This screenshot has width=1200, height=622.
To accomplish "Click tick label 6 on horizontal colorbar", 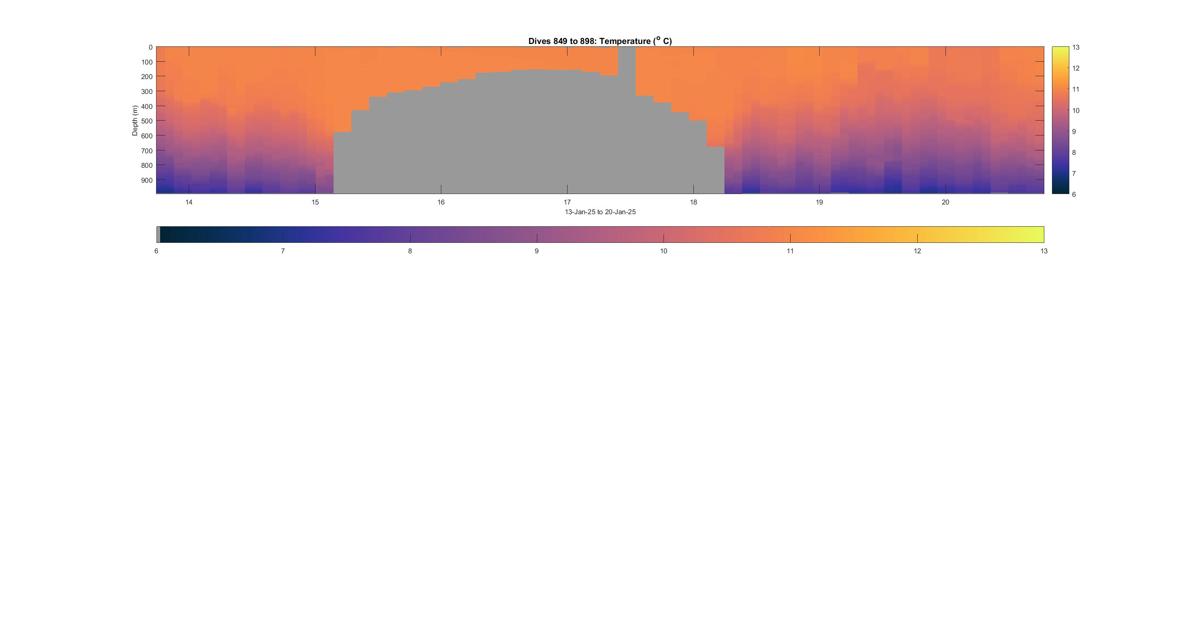I will [156, 251].
